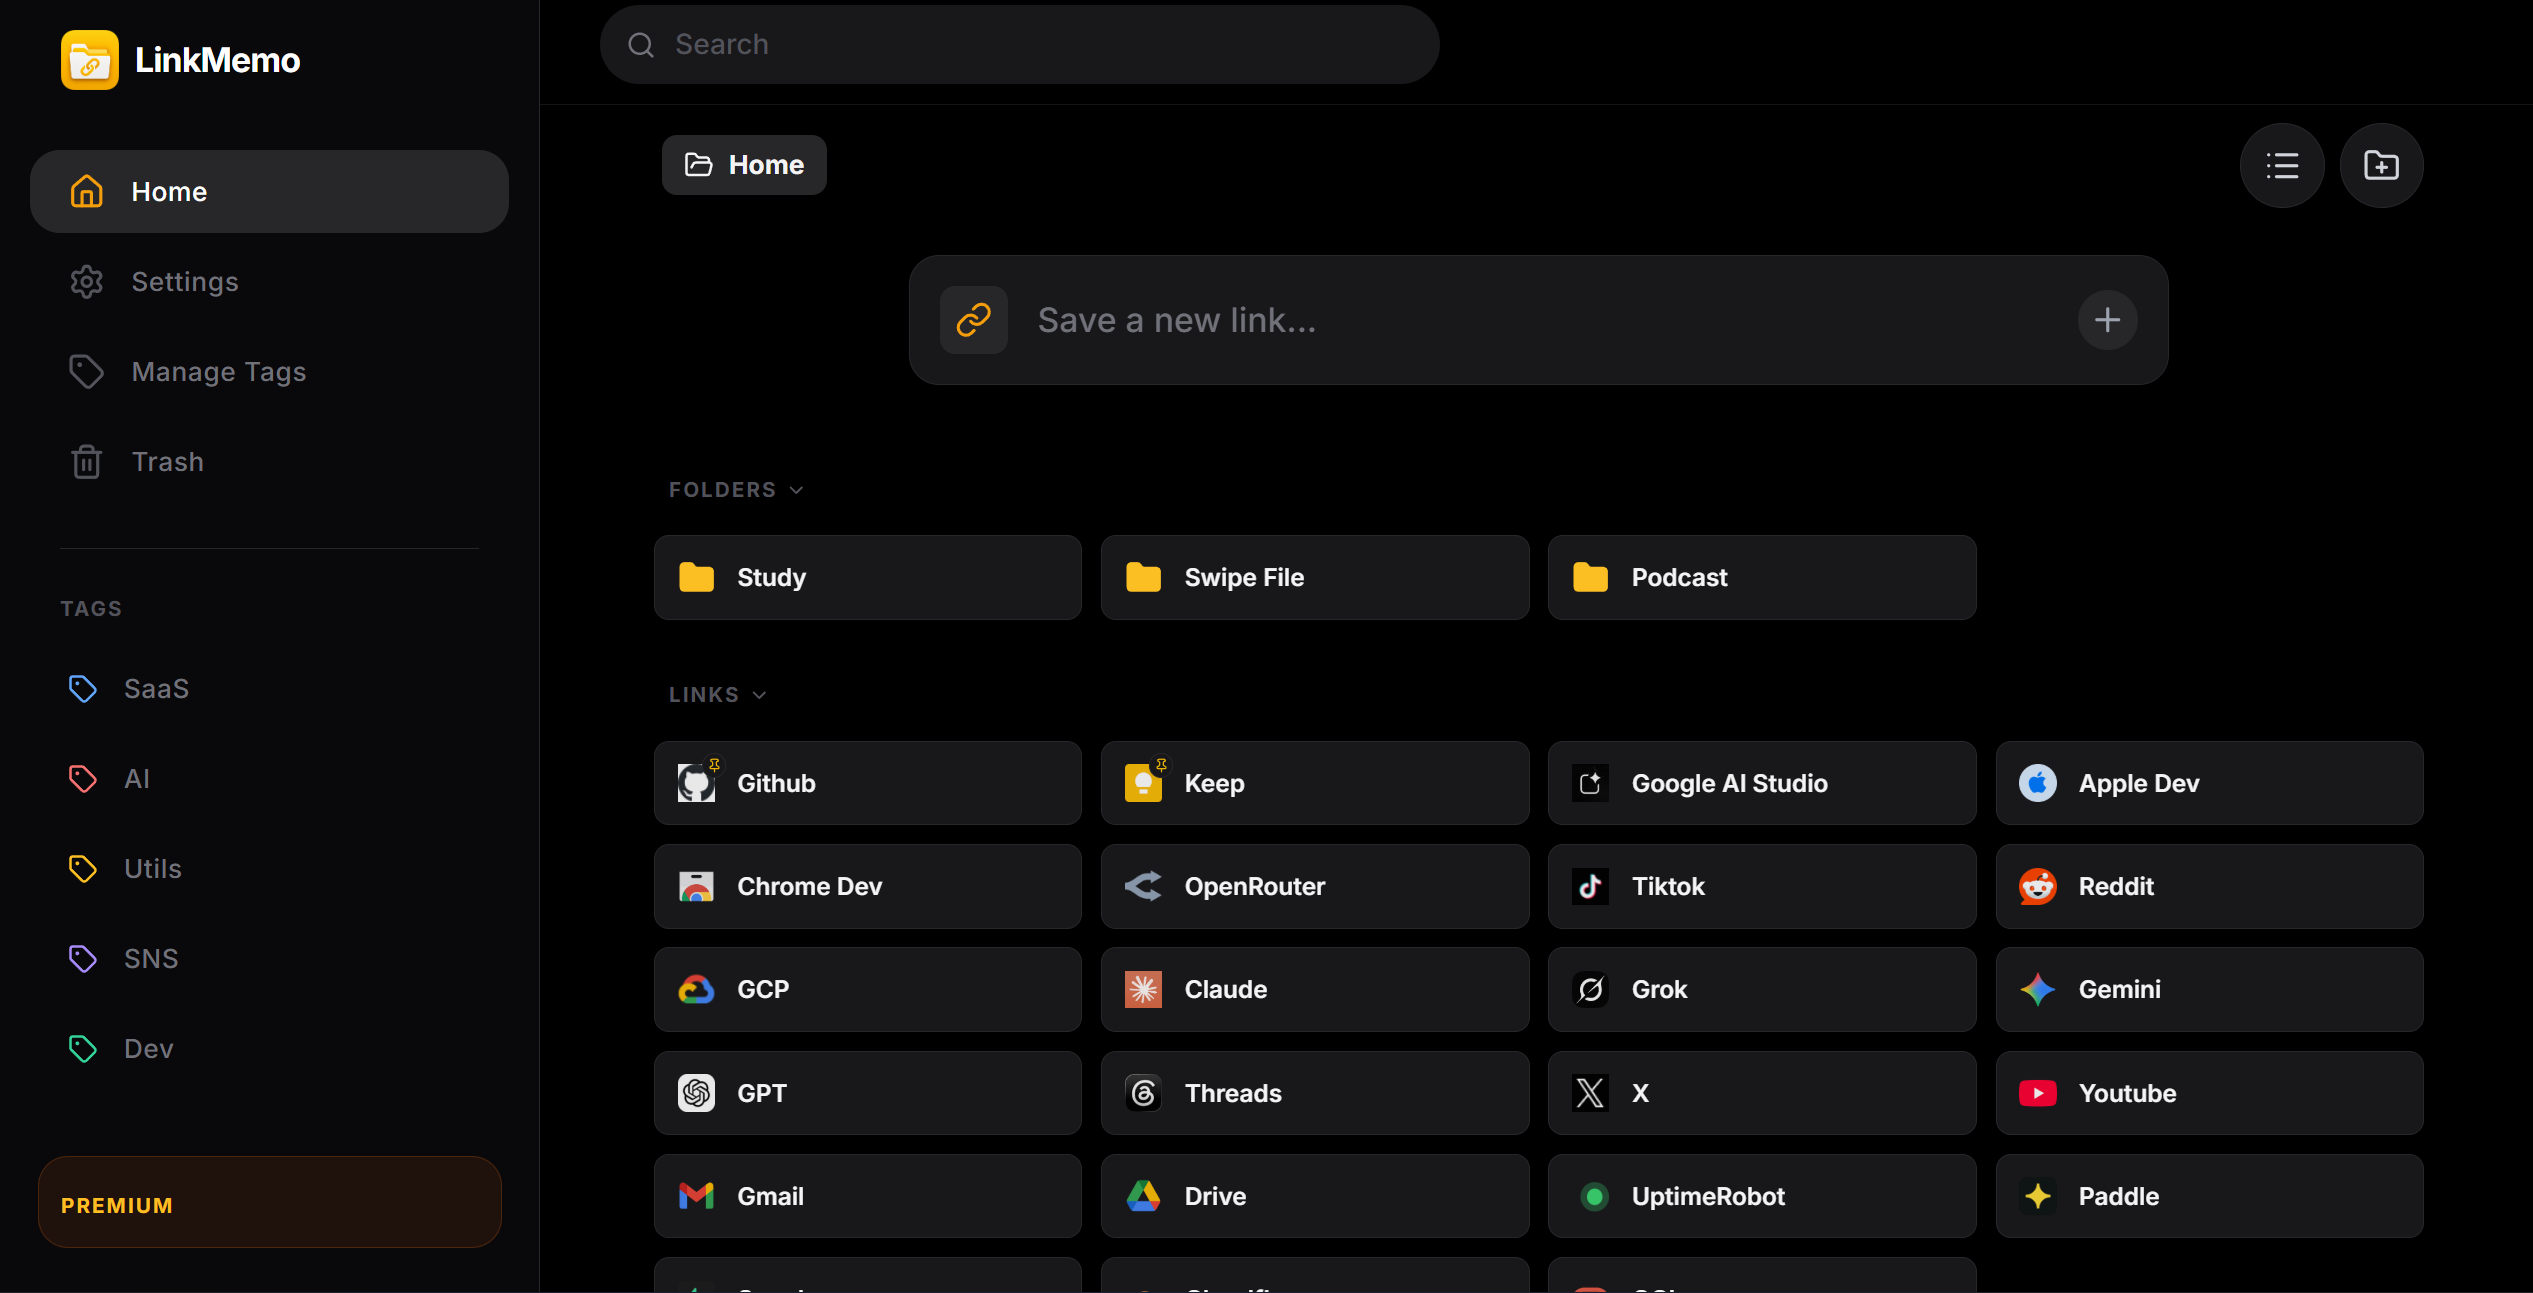Collapse the LINKS section
Screen dimensions: 2533x1293
coord(717,695)
